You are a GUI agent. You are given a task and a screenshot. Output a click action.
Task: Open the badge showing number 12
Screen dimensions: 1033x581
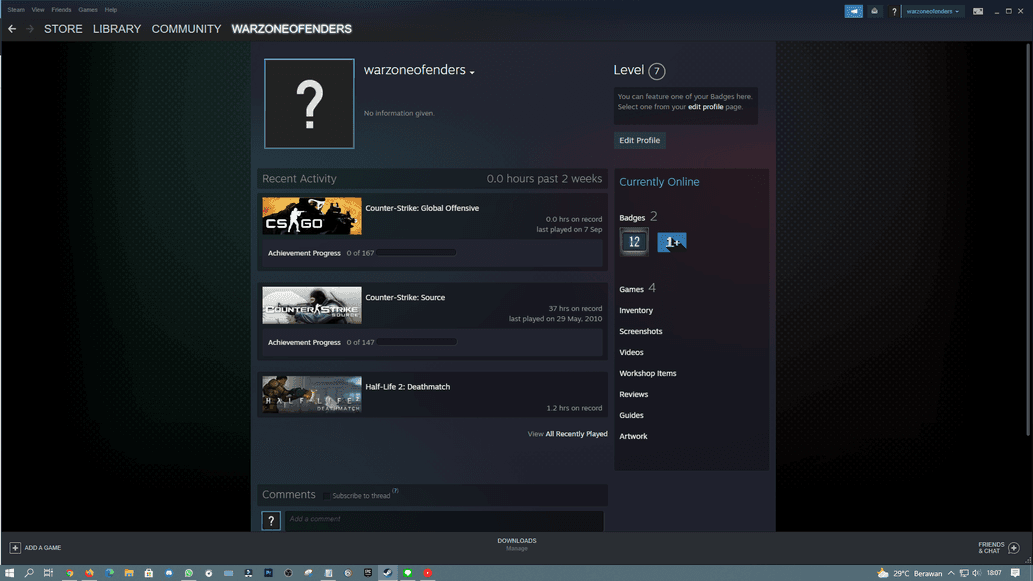pyautogui.click(x=634, y=242)
